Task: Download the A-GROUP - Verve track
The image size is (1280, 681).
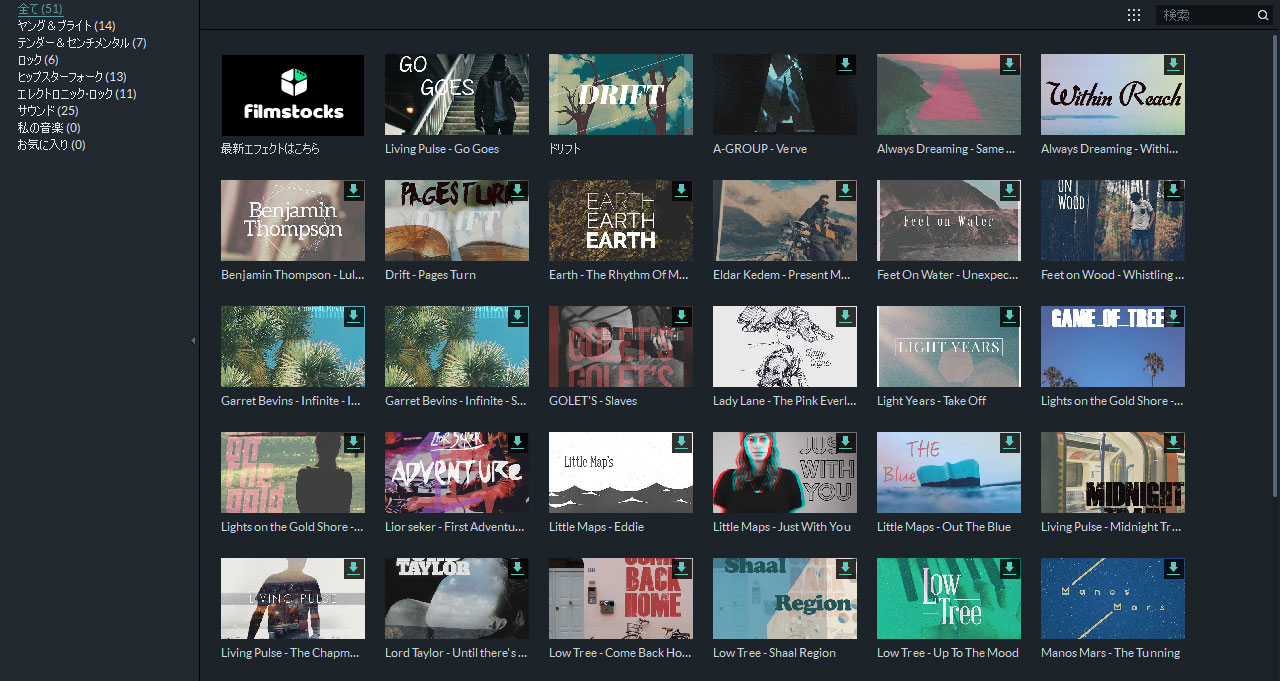Action: coord(846,64)
